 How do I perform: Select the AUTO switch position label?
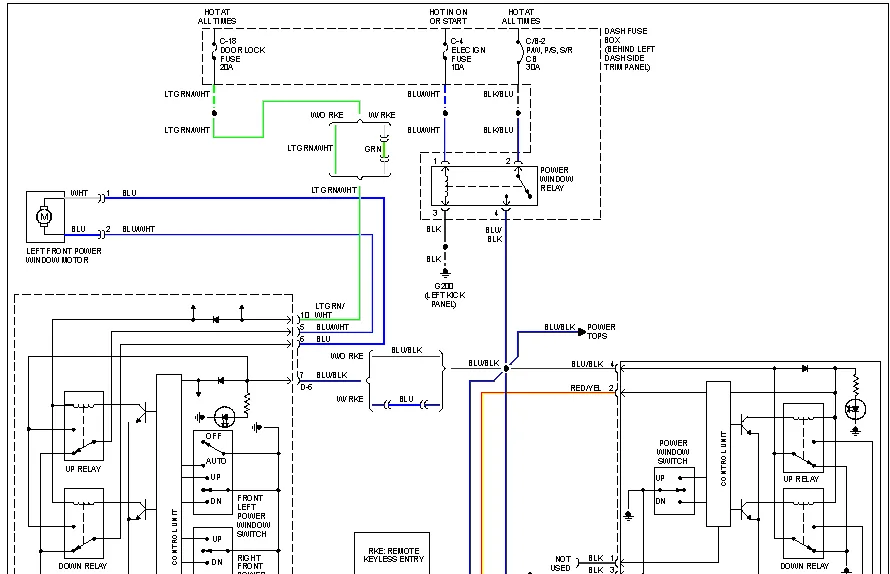click(216, 461)
